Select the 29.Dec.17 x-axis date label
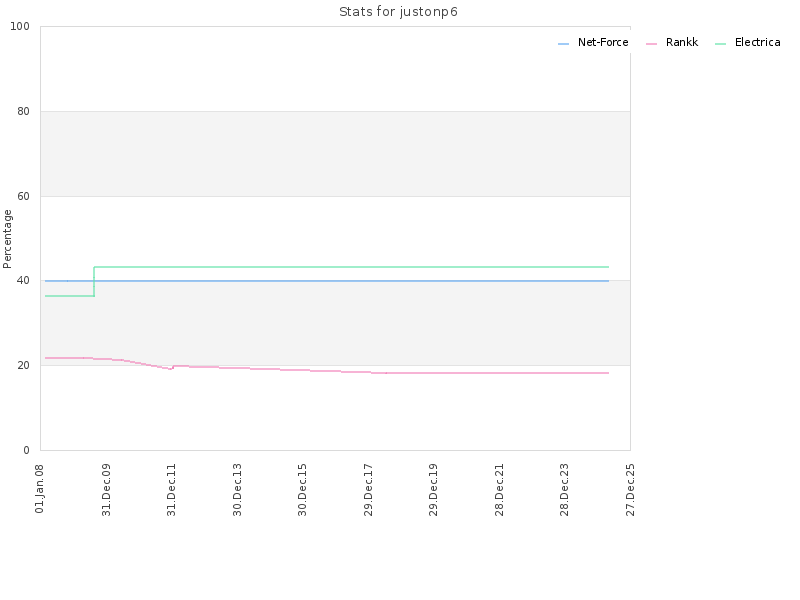 pyautogui.click(x=368, y=490)
